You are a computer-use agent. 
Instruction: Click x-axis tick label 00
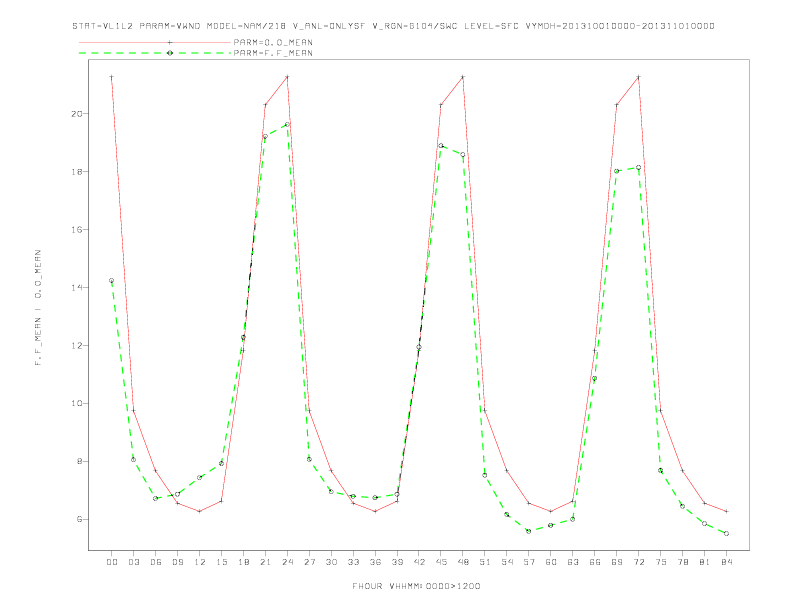(112, 562)
